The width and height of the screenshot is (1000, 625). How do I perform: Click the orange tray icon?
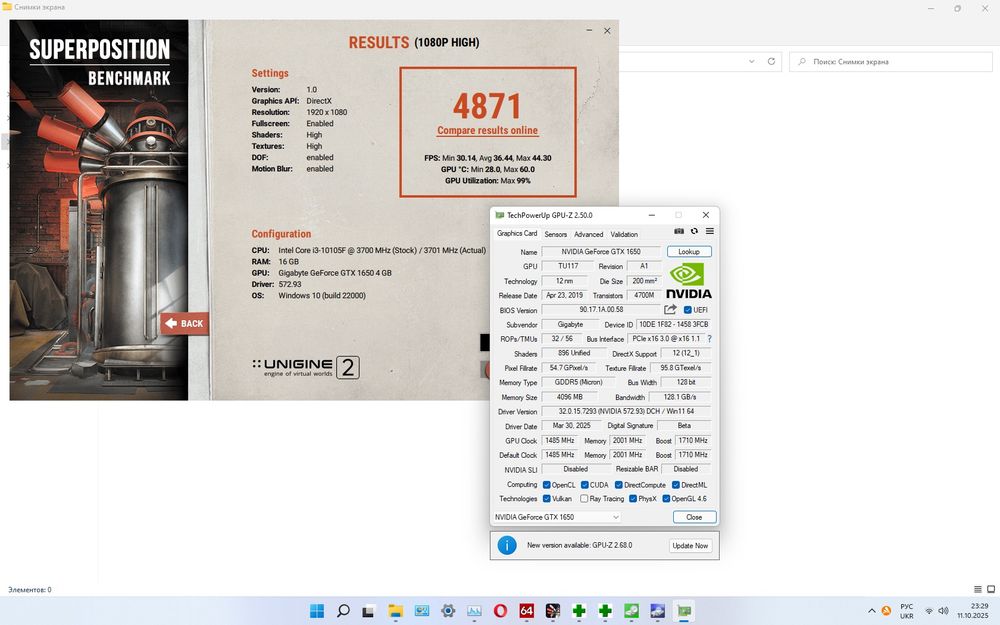click(x=886, y=611)
